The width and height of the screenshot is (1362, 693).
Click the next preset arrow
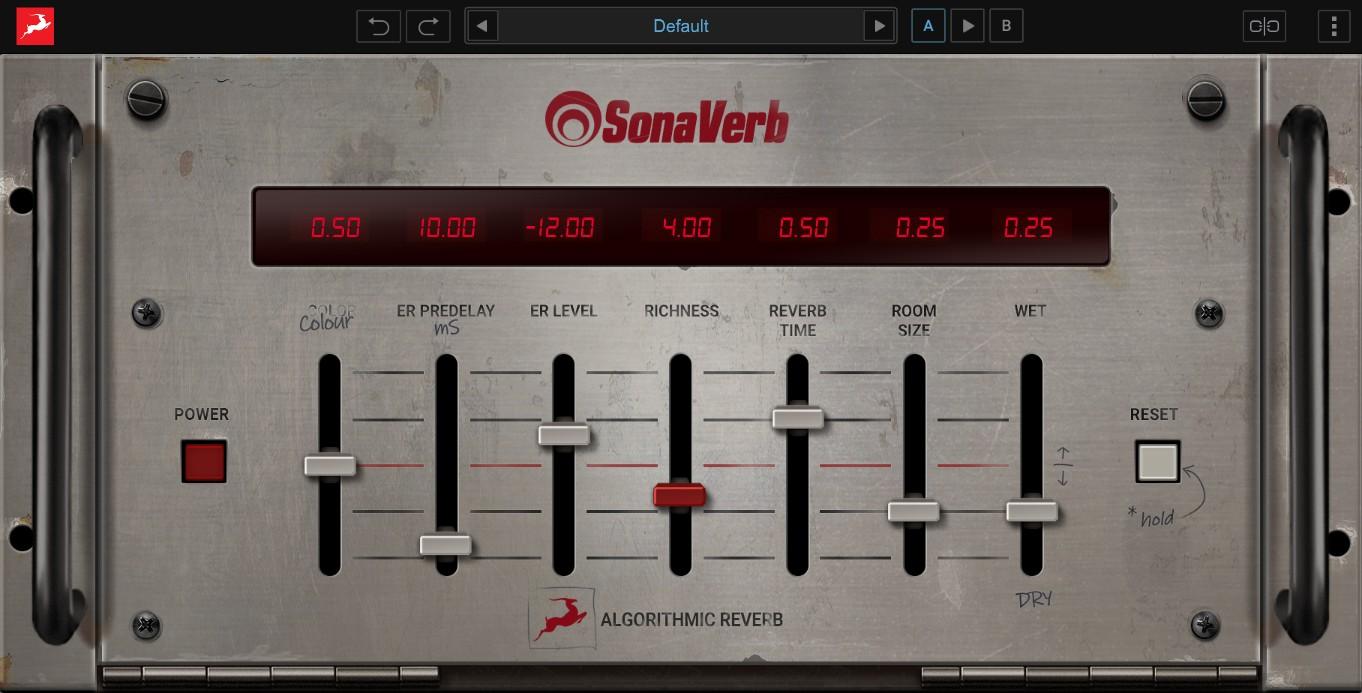879,26
